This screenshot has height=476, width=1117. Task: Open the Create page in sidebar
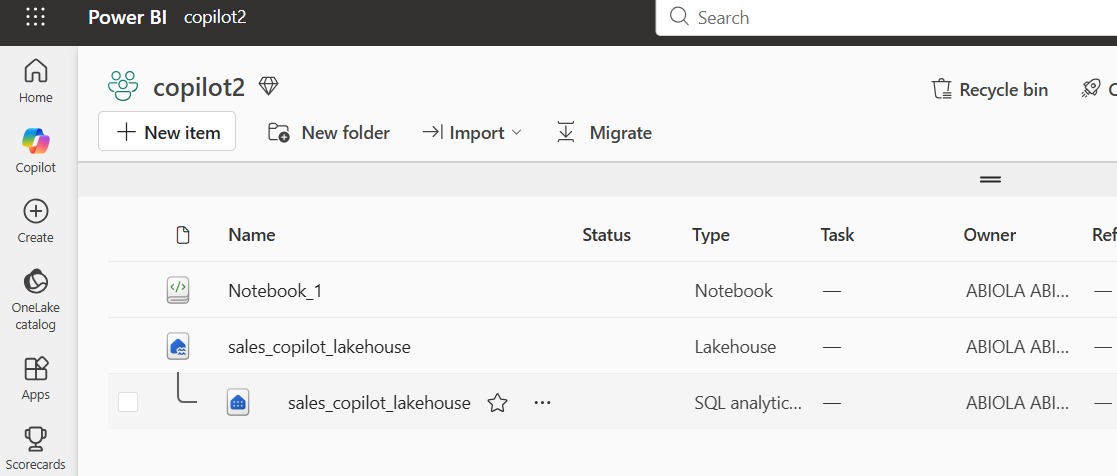click(x=36, y=222)
